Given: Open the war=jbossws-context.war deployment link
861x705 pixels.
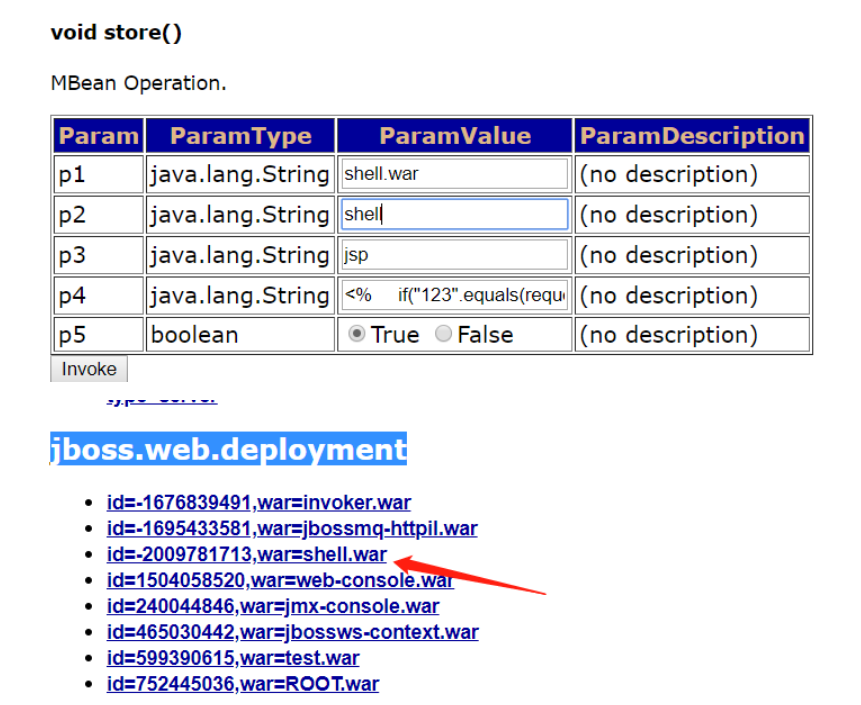Looking at the screenshot, I should pyautogui.click(x=293, y=631).
